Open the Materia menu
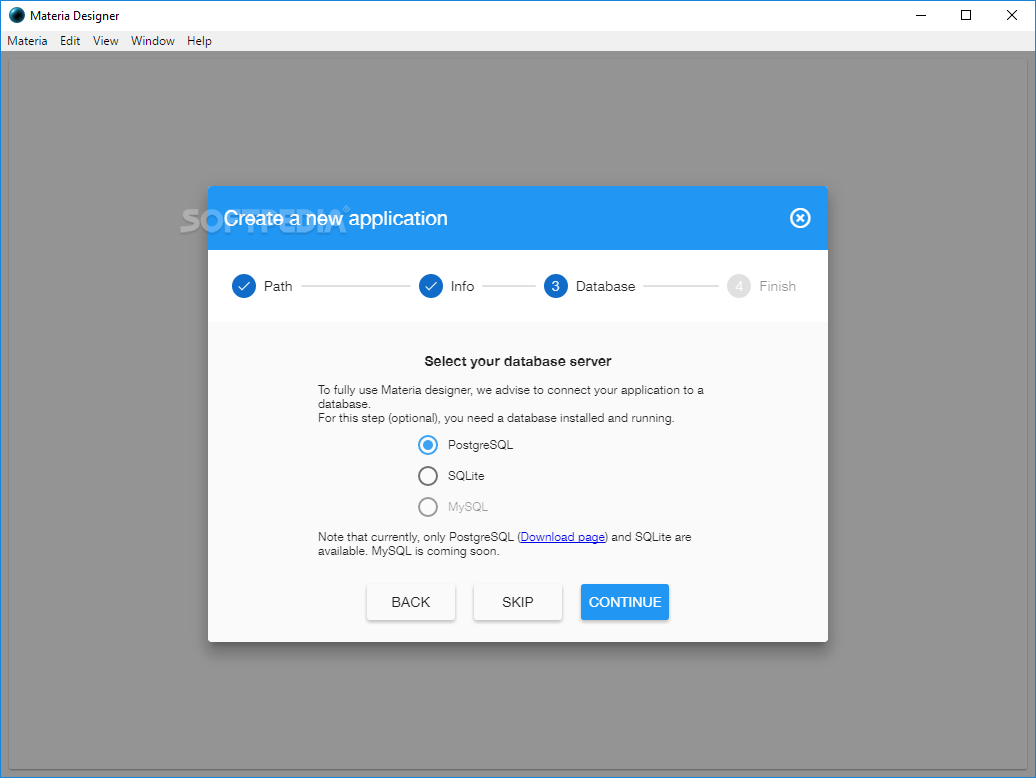 [27, 41]
